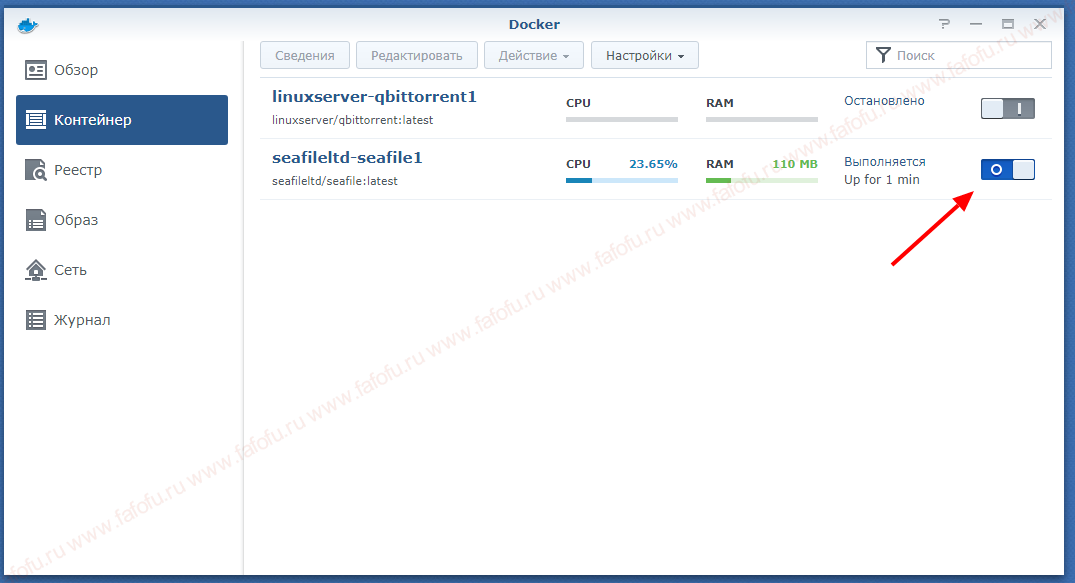Minimize the Docker window
Image resolution: width=1075 pixels, height=583 pixels.
pyautogui.click(x=976, y=24)
